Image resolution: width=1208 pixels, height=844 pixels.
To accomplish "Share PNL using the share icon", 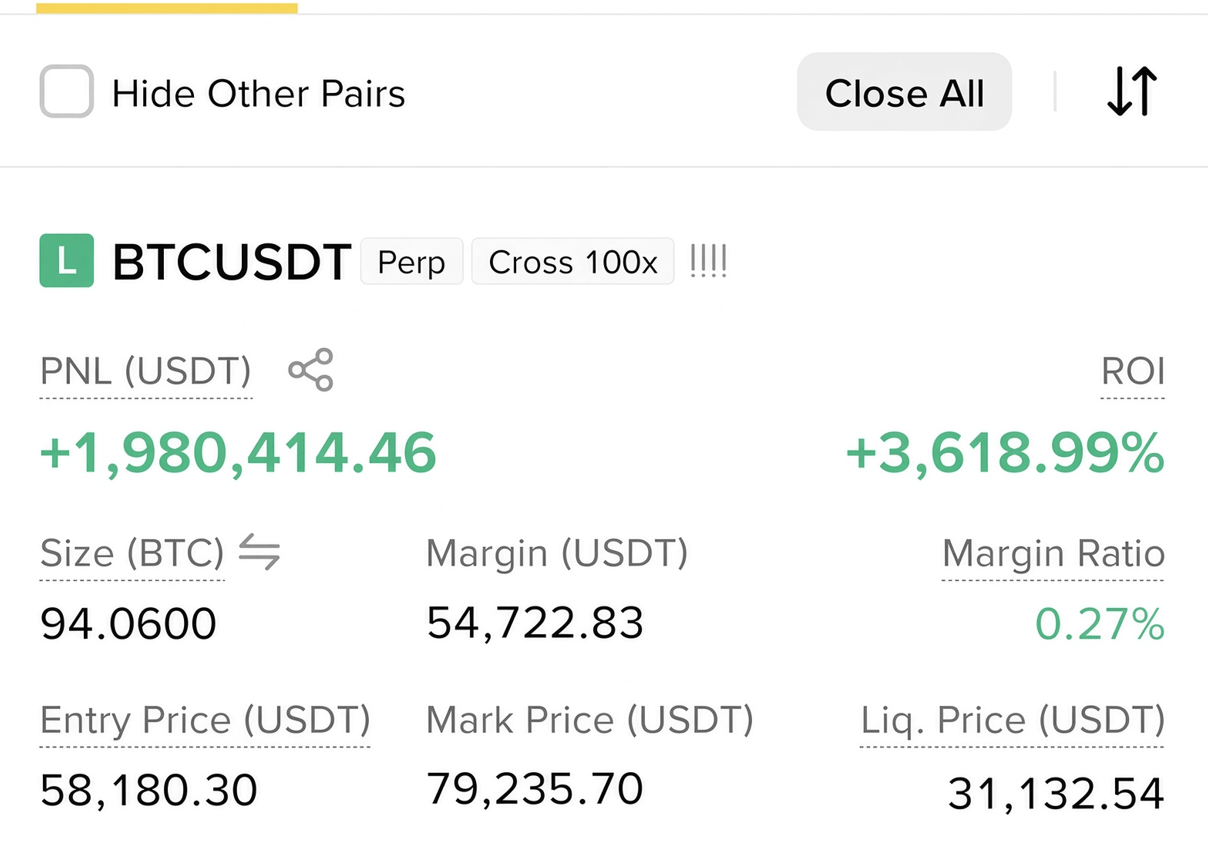I will pyautogui.click(x=311, y=370).
